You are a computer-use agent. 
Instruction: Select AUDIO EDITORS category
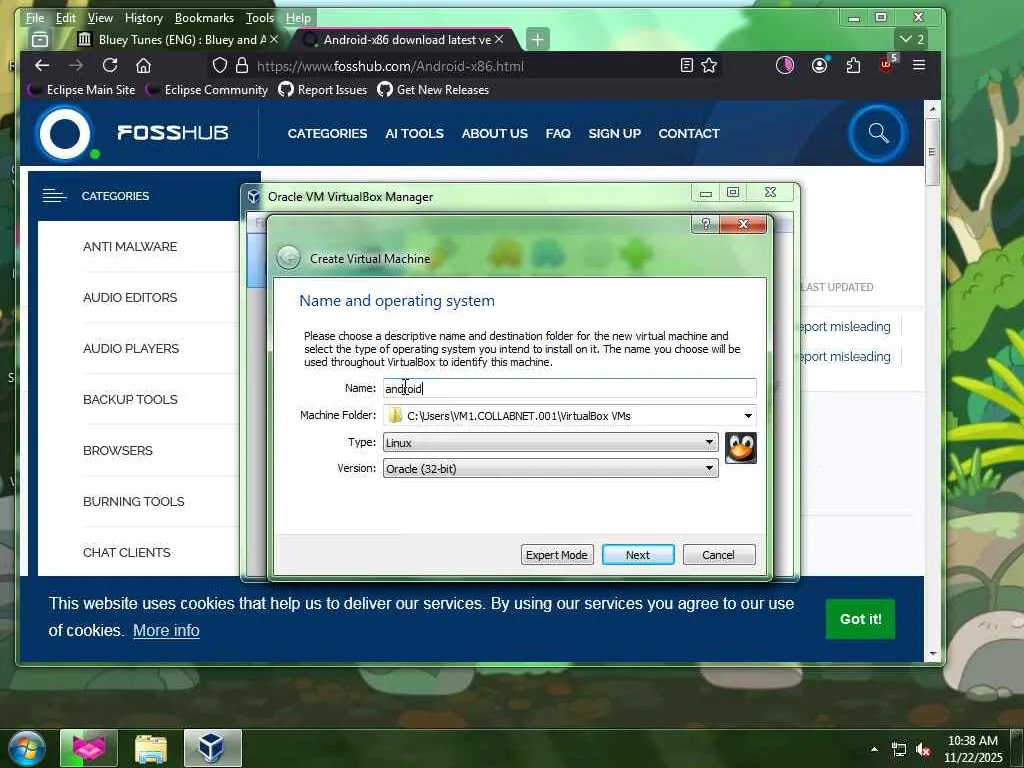click(129, 297)
